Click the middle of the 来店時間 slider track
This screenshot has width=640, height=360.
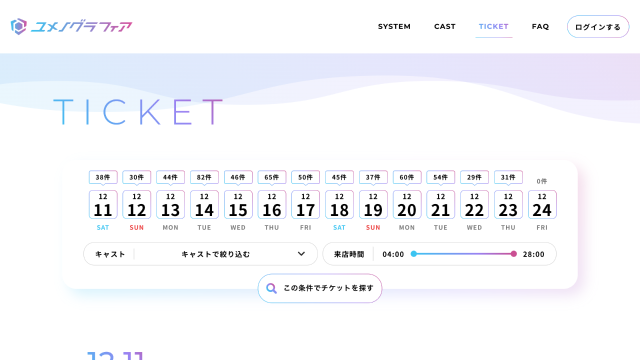click(x=464, y=254)
